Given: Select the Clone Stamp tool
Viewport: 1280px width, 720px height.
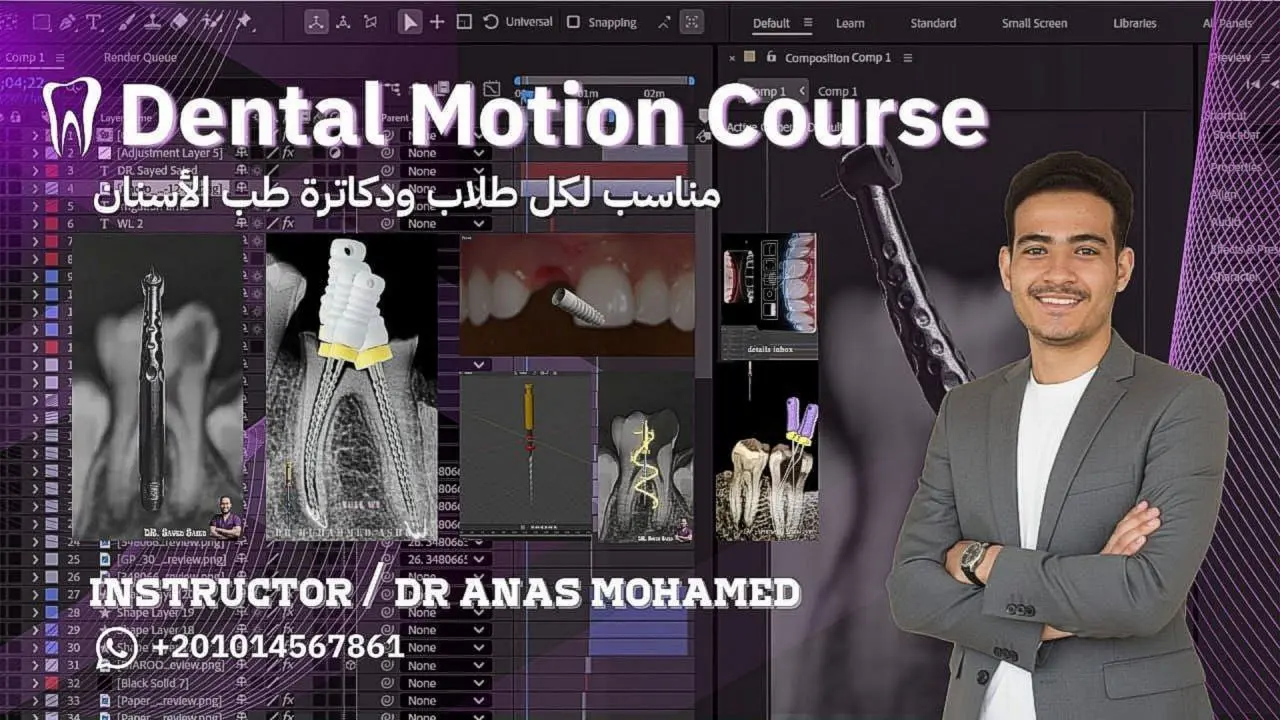Looking at the screenshot, I should (x=153, y=21).
